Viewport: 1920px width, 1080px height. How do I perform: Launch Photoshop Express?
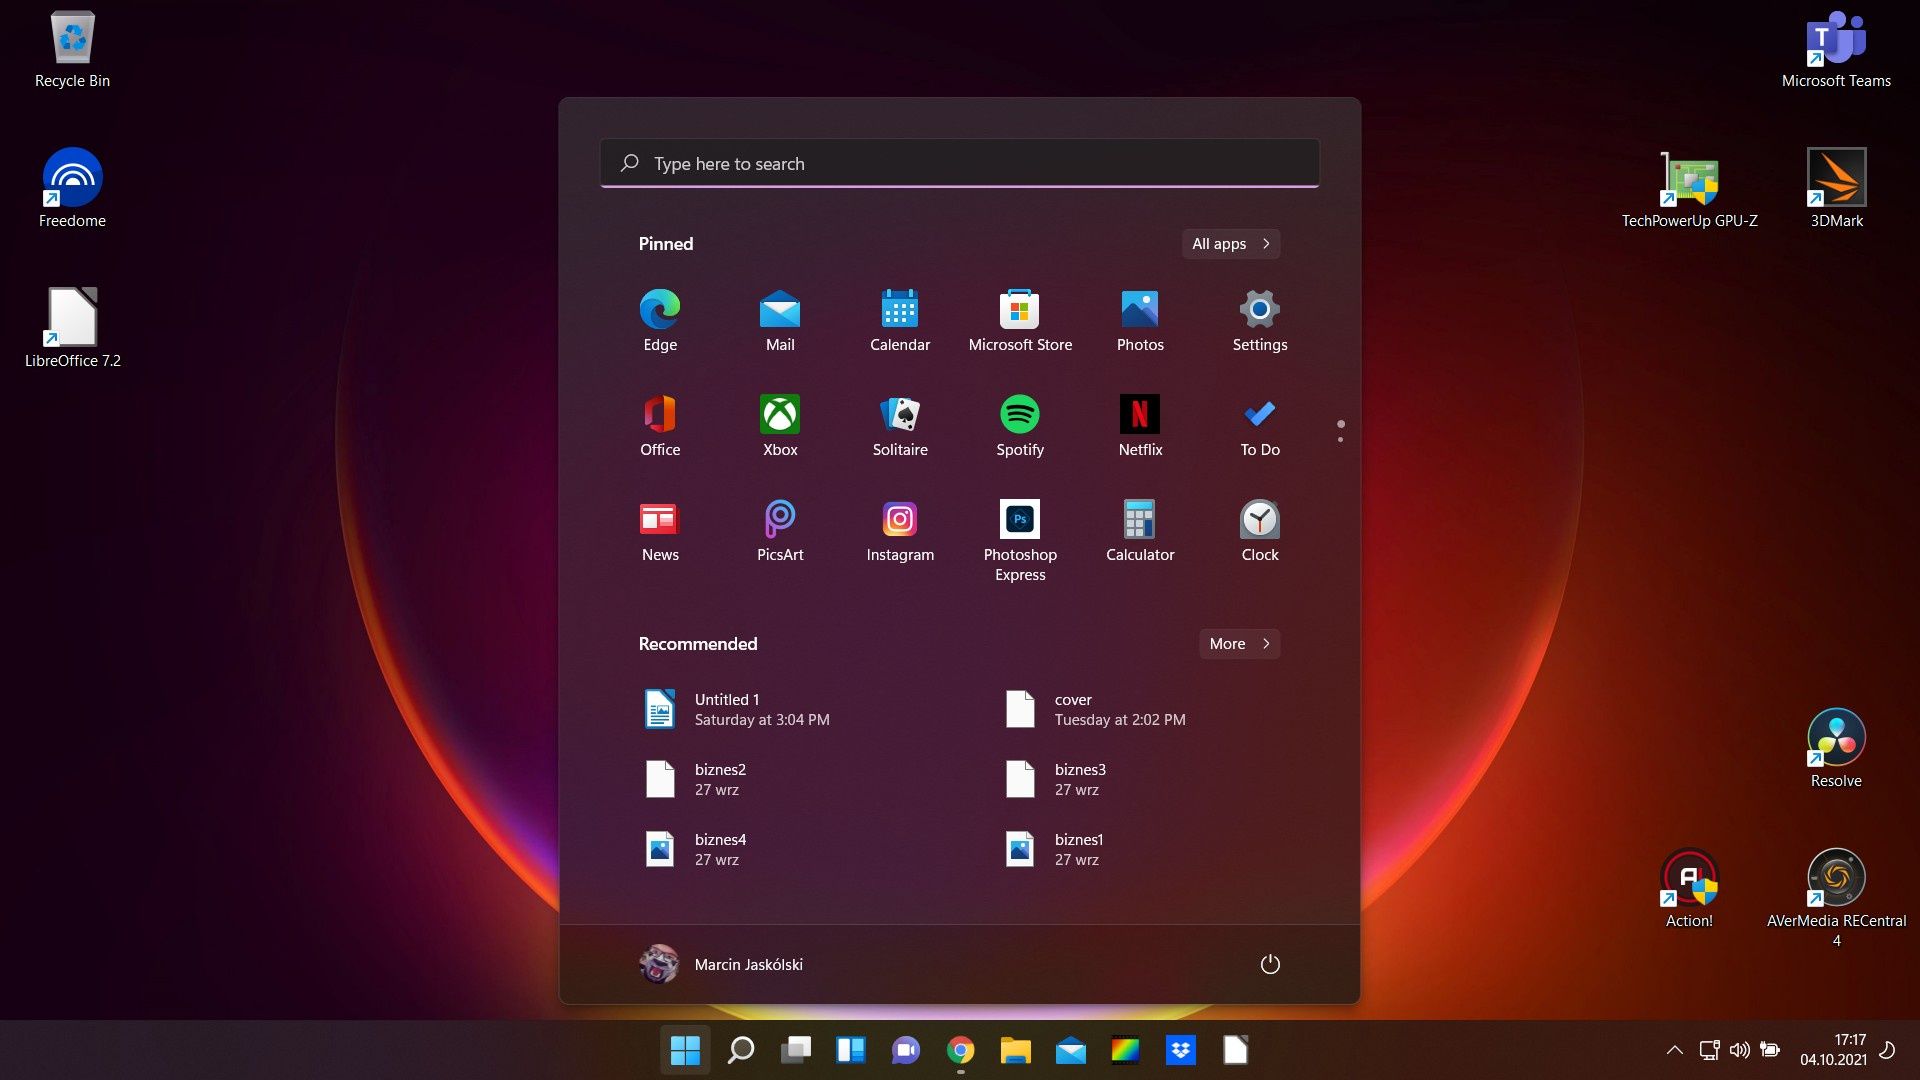click(x=1020, y=541)
